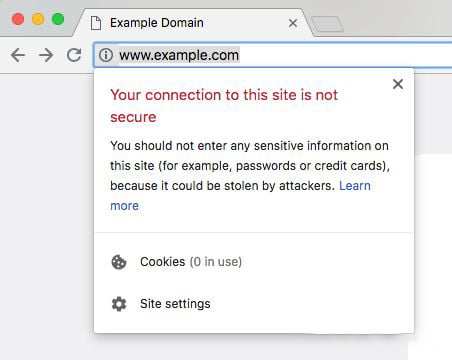Click the red close window button
452x360 pixels.
(18, 19)
